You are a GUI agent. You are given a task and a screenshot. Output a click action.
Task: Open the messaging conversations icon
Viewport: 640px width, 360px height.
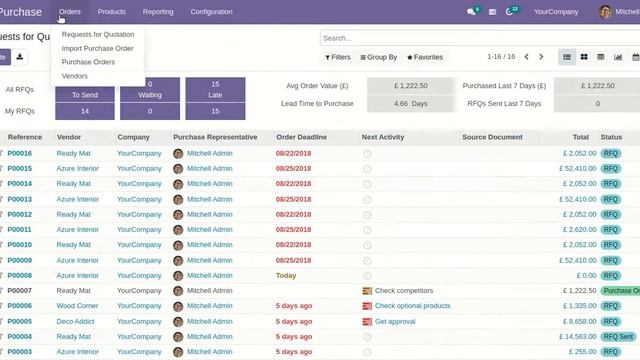point(471,12)
